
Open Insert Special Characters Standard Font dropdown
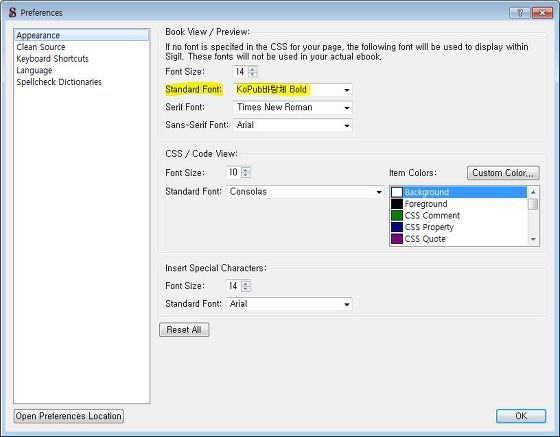click(289, 304)
